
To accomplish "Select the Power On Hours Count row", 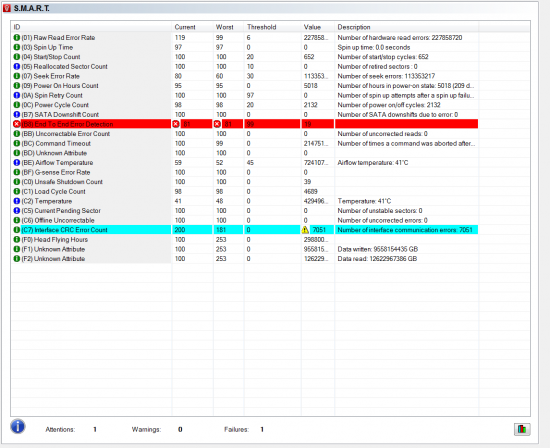I will click(x=245, y=86).
